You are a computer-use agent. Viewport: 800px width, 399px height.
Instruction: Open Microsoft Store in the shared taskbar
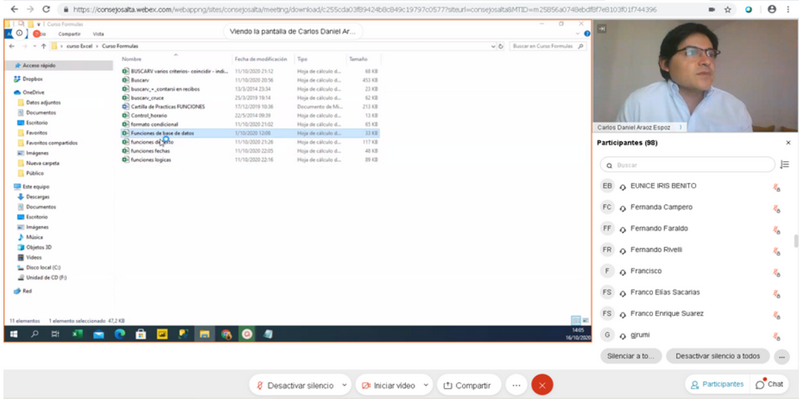coord(140,334)
